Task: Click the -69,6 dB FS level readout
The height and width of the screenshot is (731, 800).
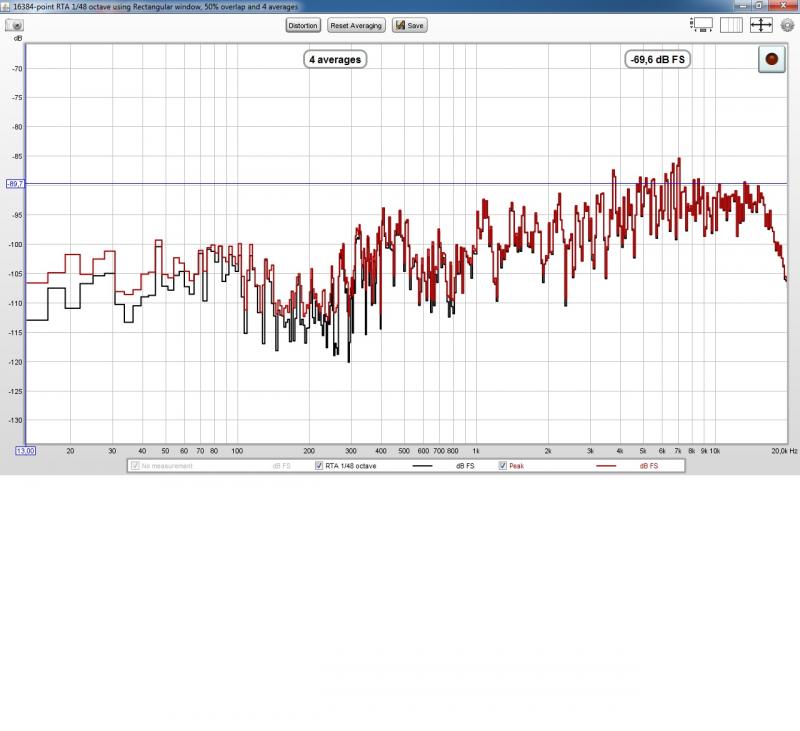Action: [x=658, y=60]
